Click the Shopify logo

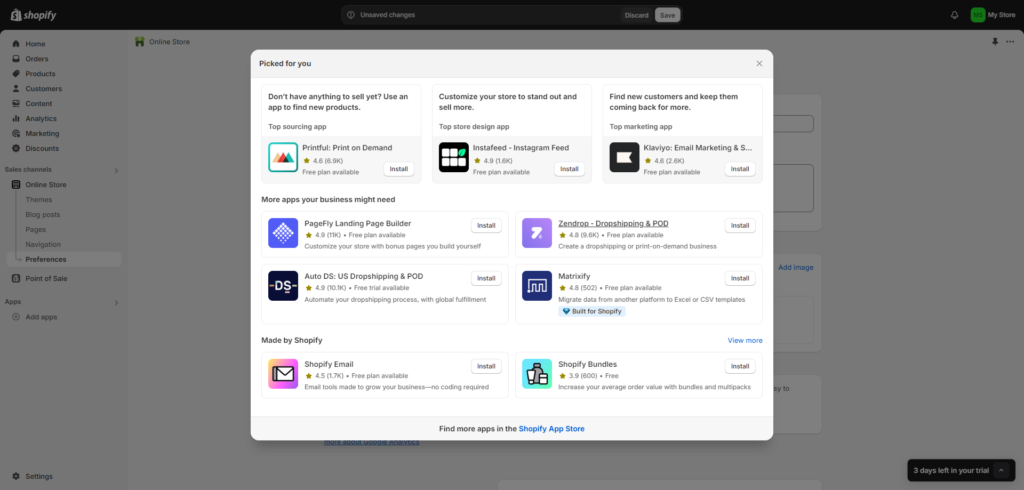33,15
